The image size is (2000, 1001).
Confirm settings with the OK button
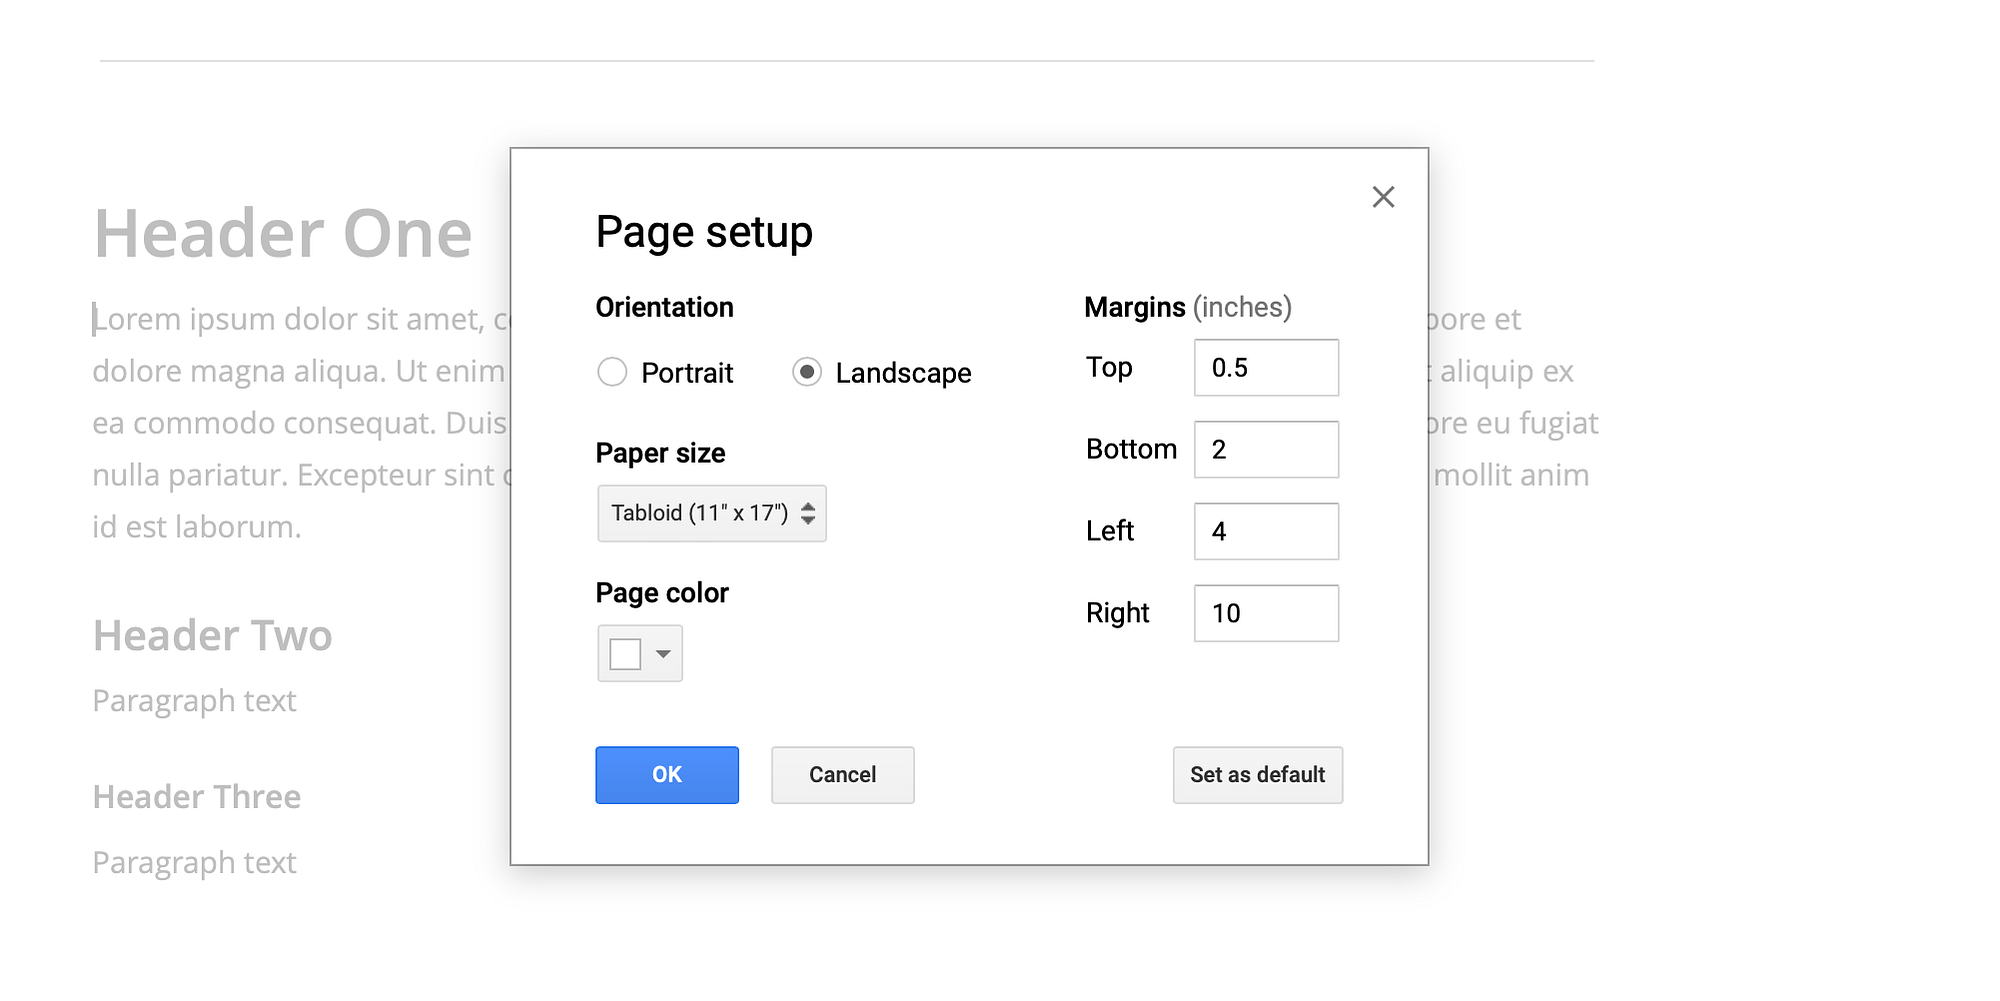point(666,775)
